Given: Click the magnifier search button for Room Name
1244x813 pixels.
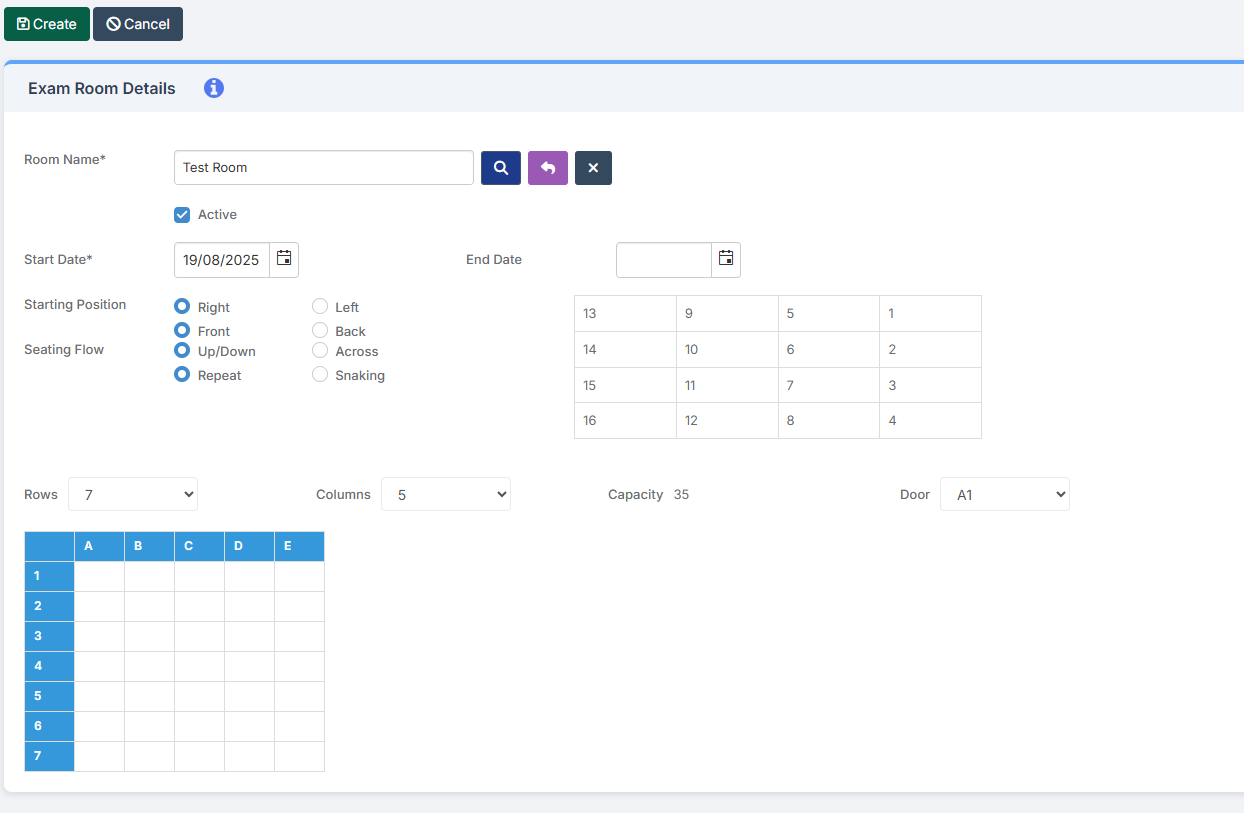Looking at the screenshot, I should click(x=501, y=168).
